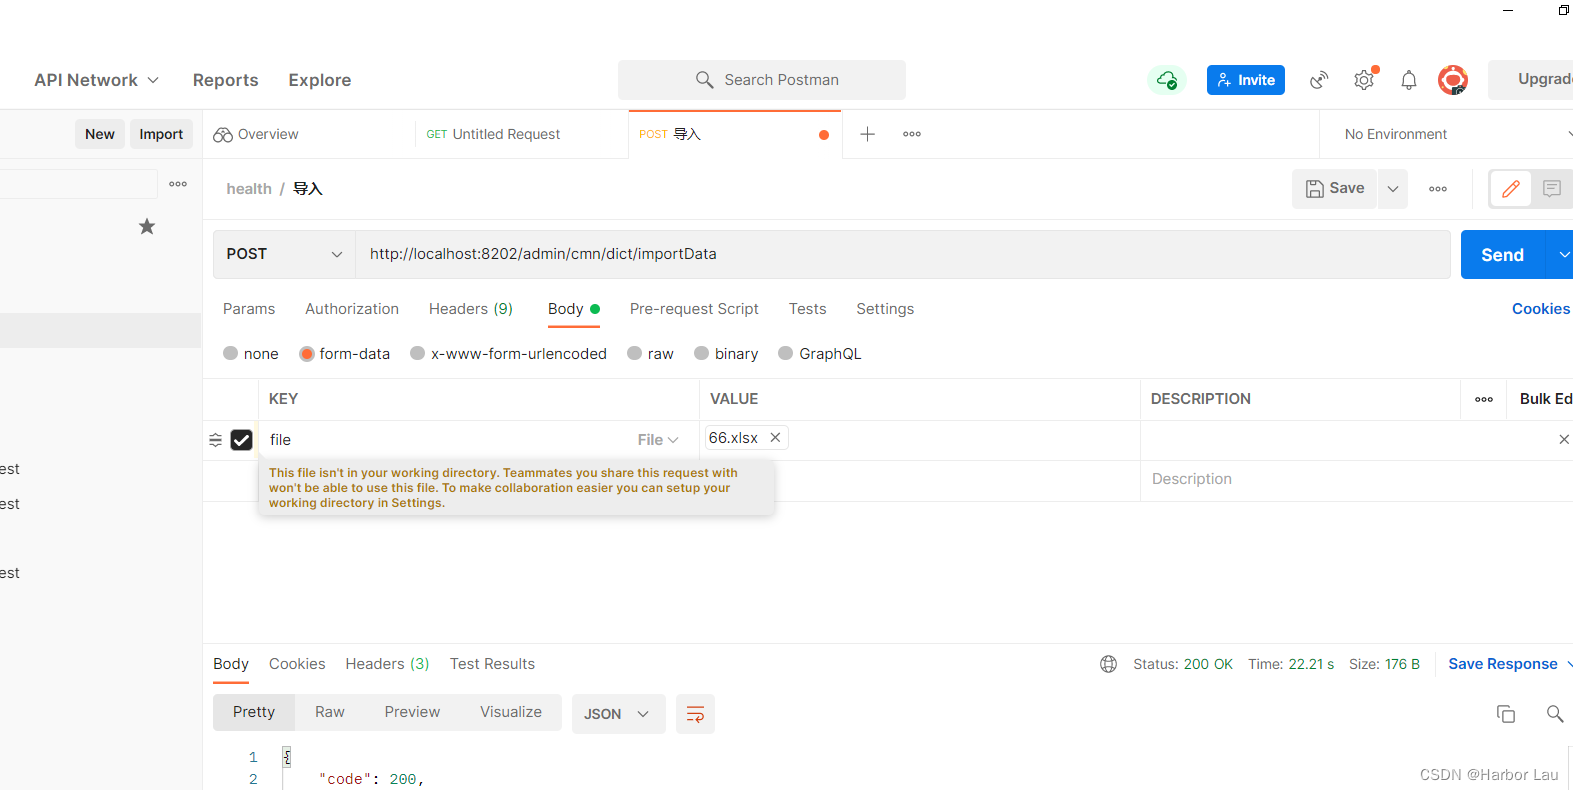Image resolution: width=1573 pixels, height=790 pixels.
Task: Open the Explore menu
Action: click(320, 80)
